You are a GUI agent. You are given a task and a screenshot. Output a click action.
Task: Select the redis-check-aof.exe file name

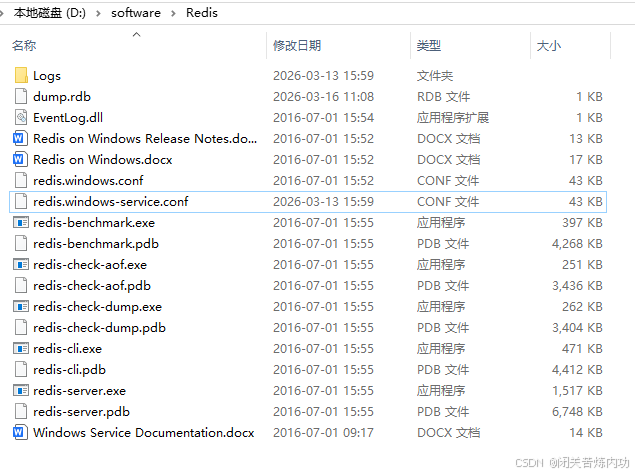tap(90, 265)
